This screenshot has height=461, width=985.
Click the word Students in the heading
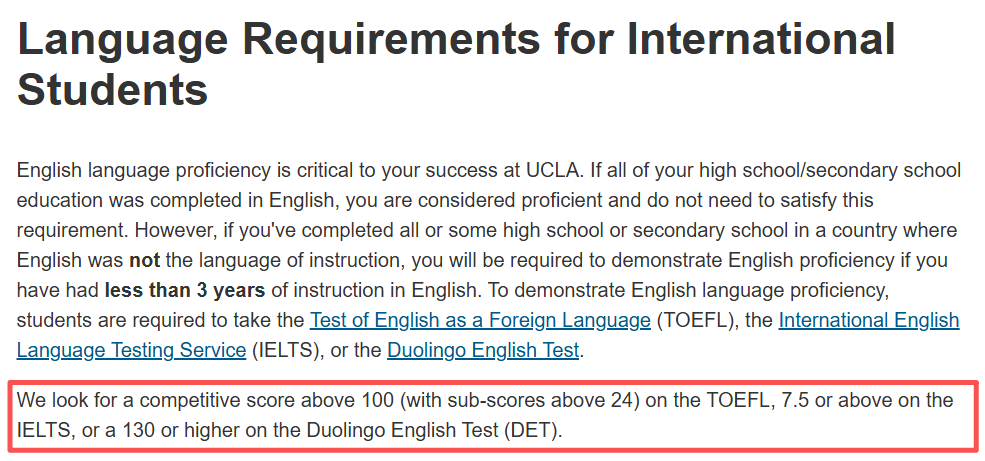point(112,90)
